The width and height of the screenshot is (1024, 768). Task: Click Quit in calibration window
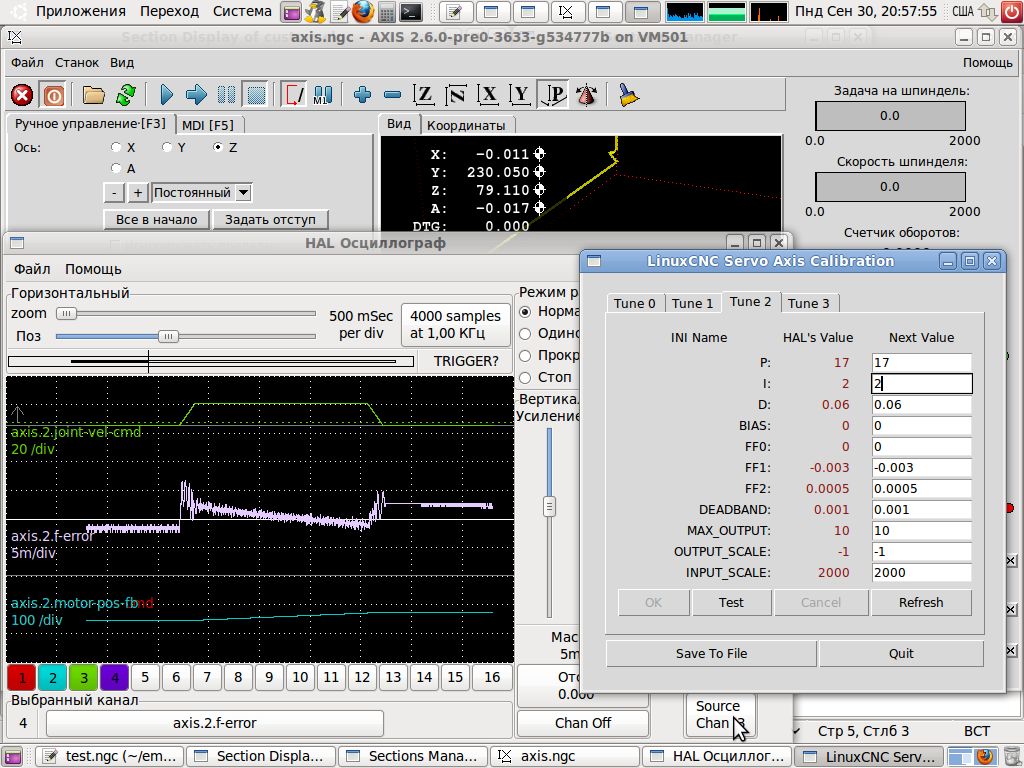coord(901,654)
